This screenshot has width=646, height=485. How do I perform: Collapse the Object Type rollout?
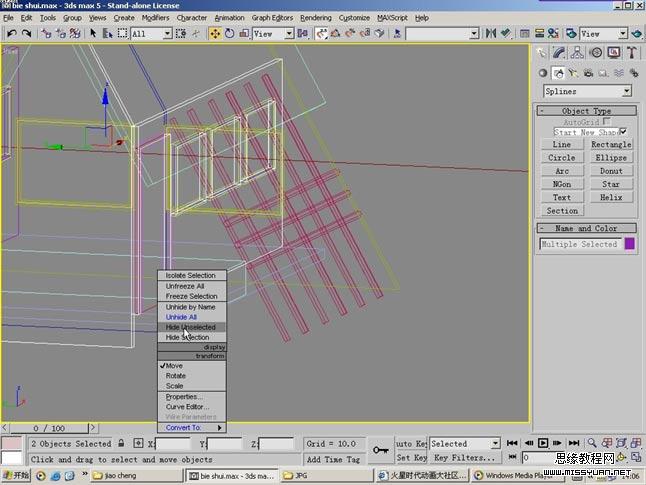[x=586, y=110]
